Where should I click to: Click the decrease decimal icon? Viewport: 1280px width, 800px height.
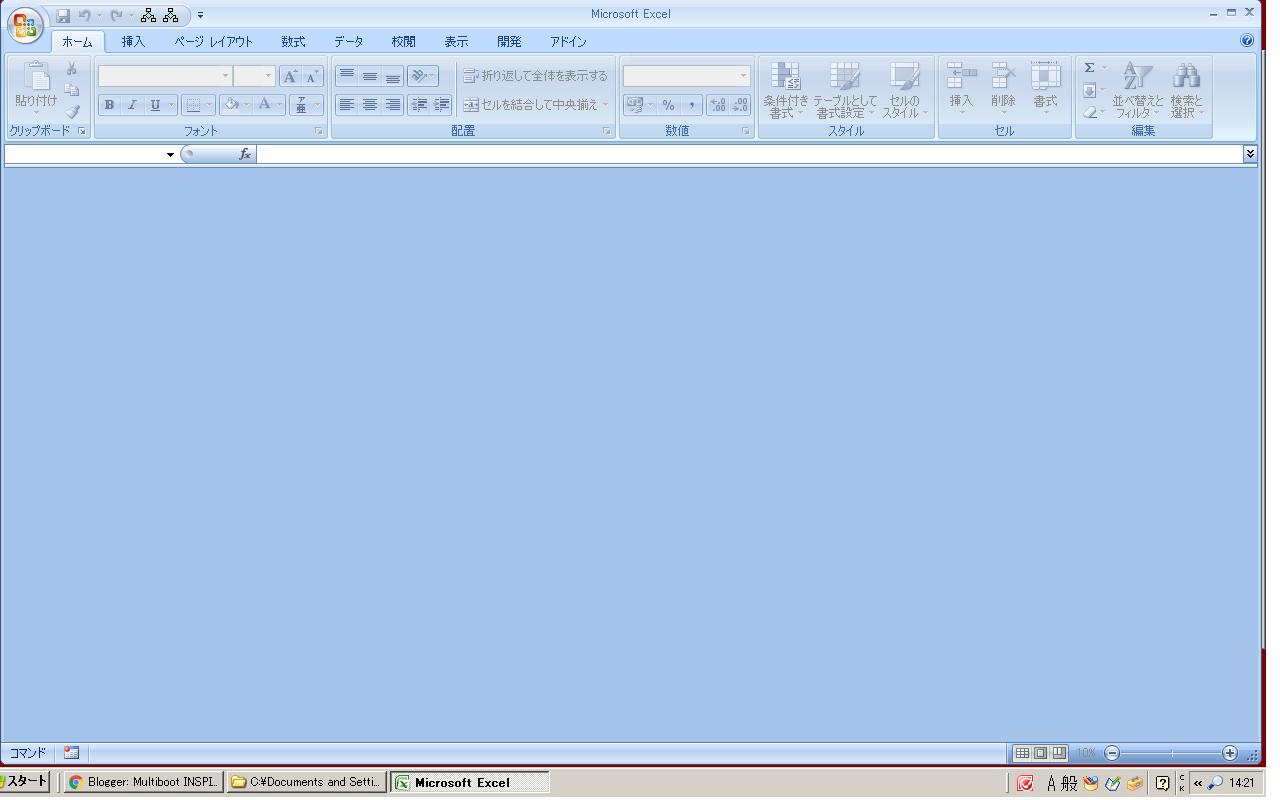point(740,105)
